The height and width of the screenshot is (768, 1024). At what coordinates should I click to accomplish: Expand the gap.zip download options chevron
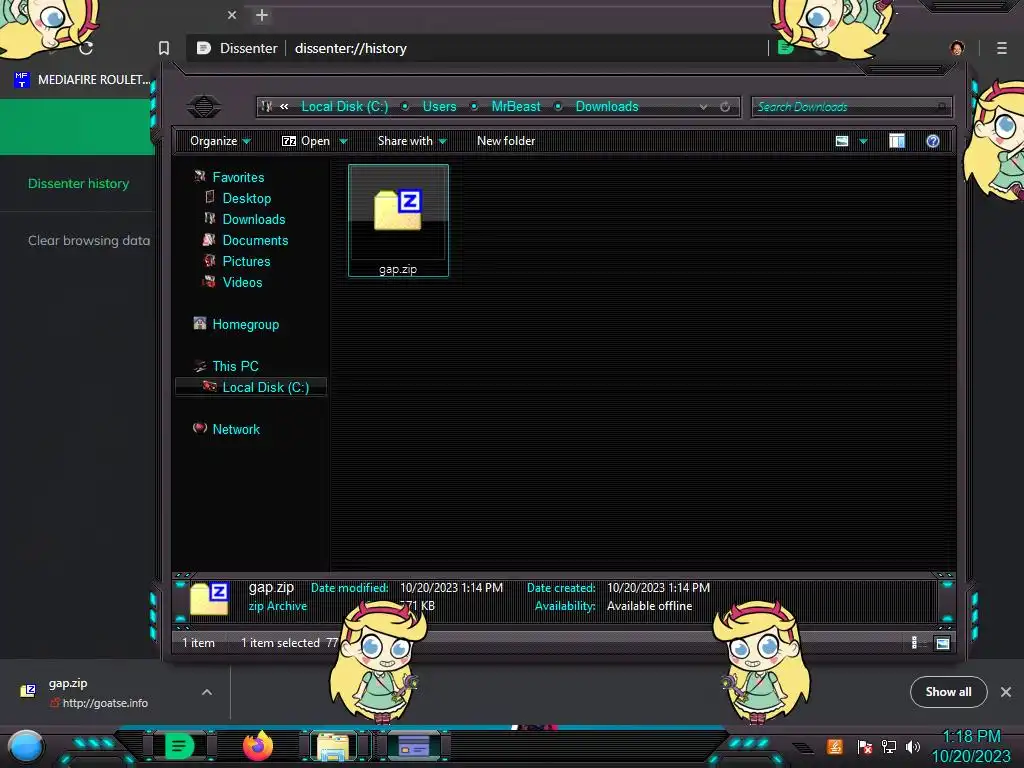[207, 692]
